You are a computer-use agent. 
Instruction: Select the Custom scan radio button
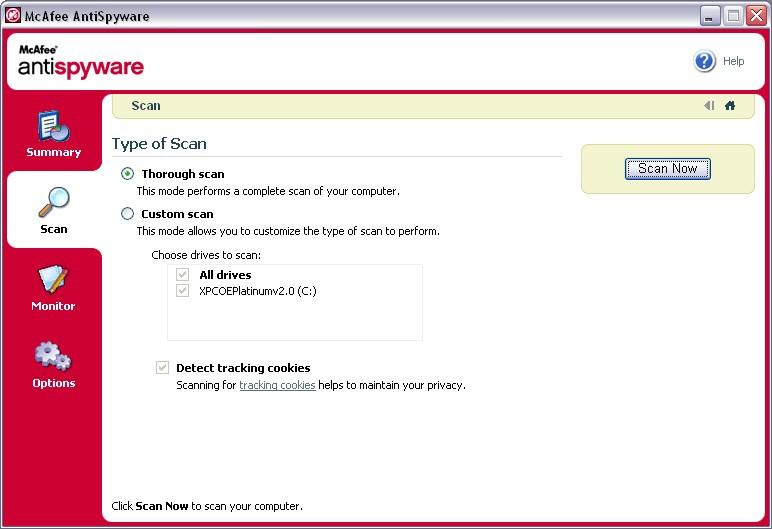(x=128, y=213)
